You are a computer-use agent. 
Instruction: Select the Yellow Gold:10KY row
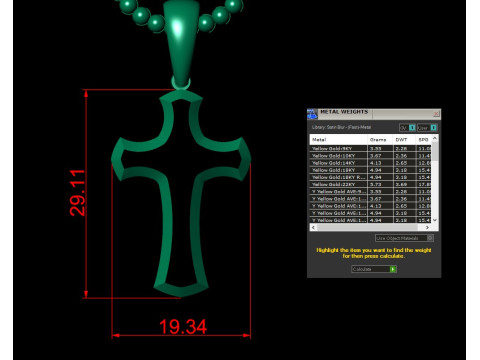370,156
